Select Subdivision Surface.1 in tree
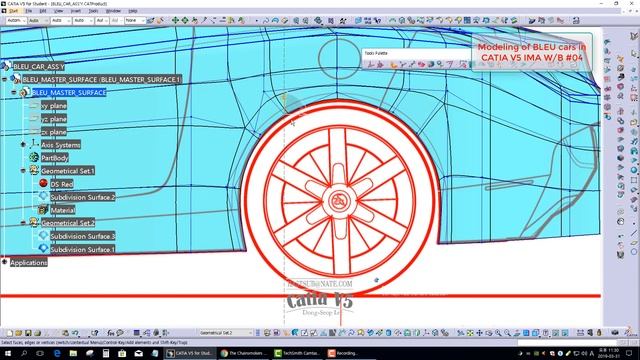 [x=82, y=249]
